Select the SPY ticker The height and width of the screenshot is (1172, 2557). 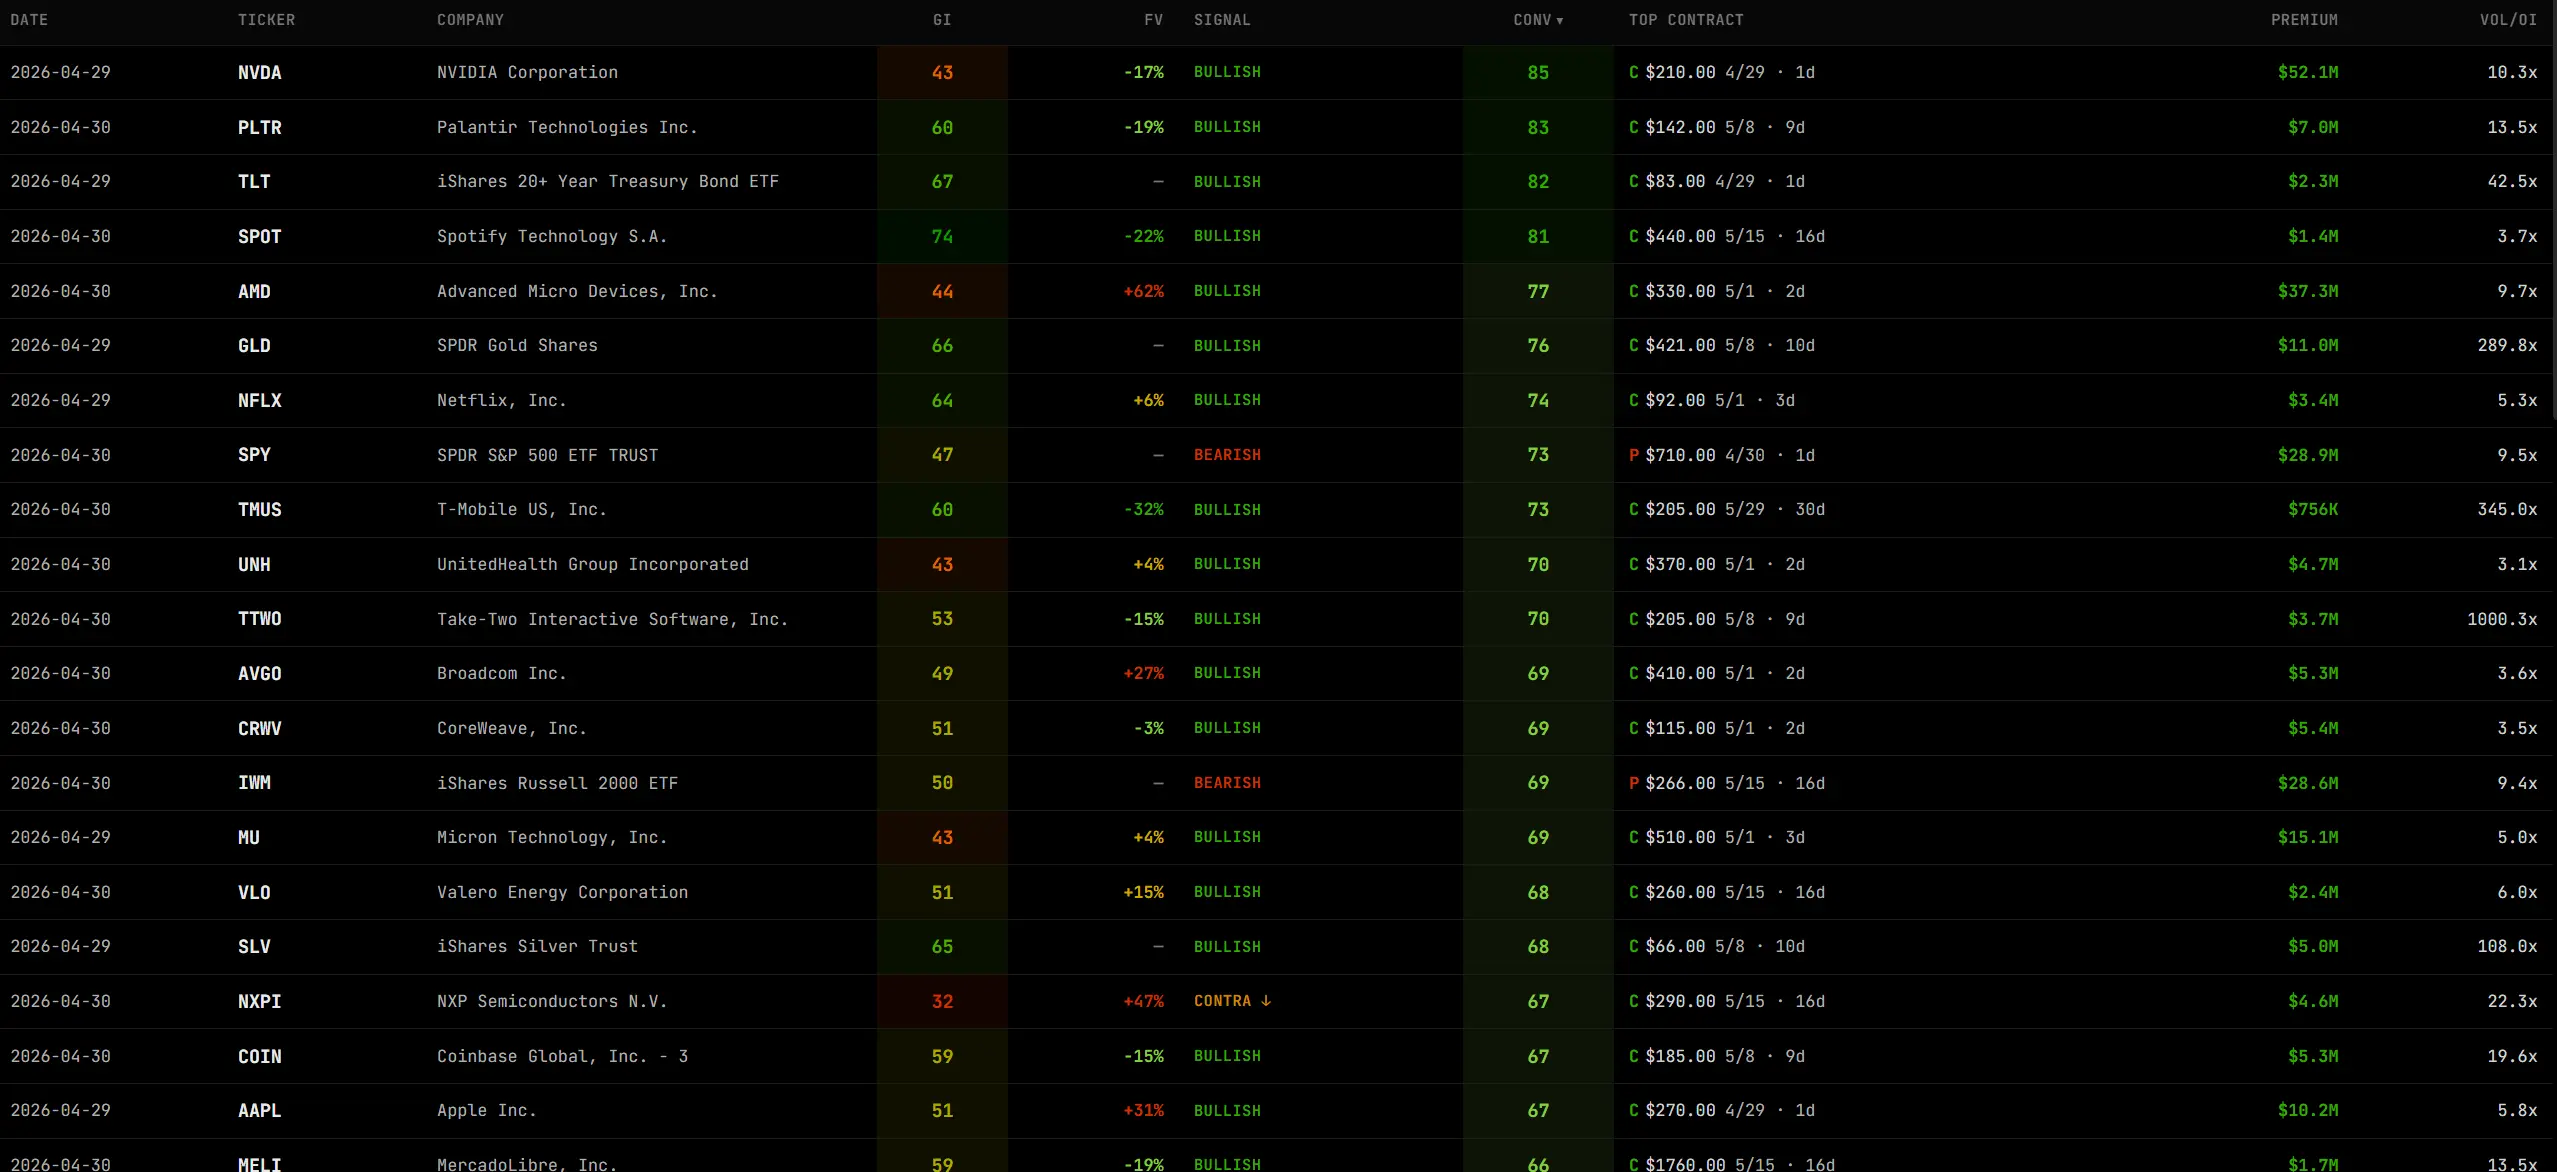pos(254,455)
